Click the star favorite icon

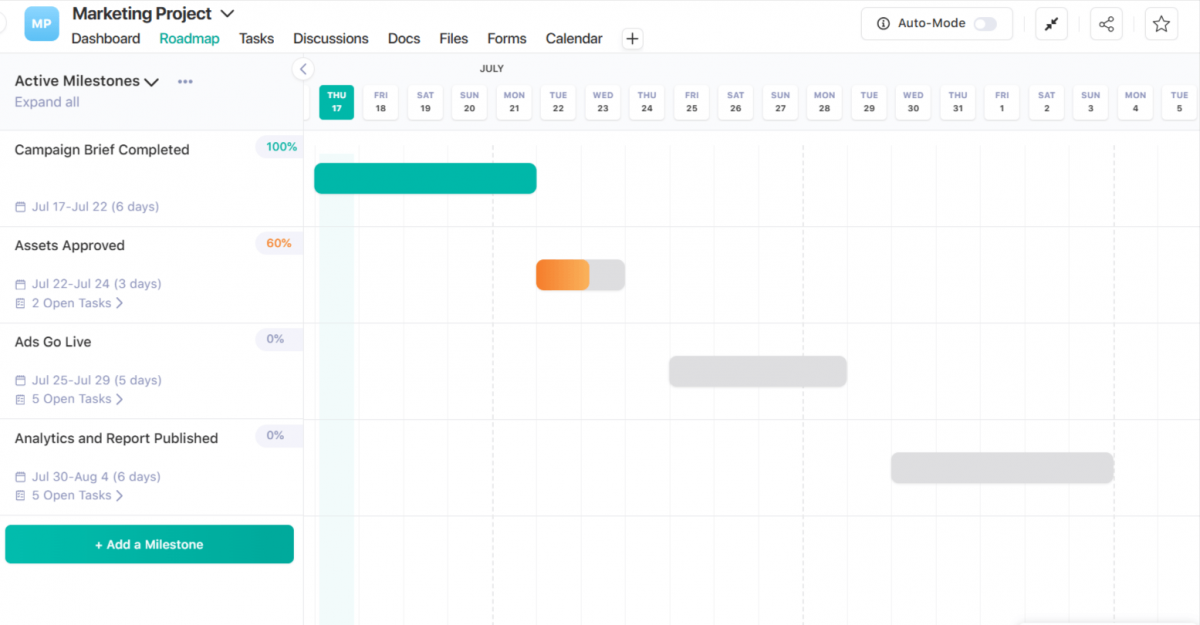(1161, 23)
